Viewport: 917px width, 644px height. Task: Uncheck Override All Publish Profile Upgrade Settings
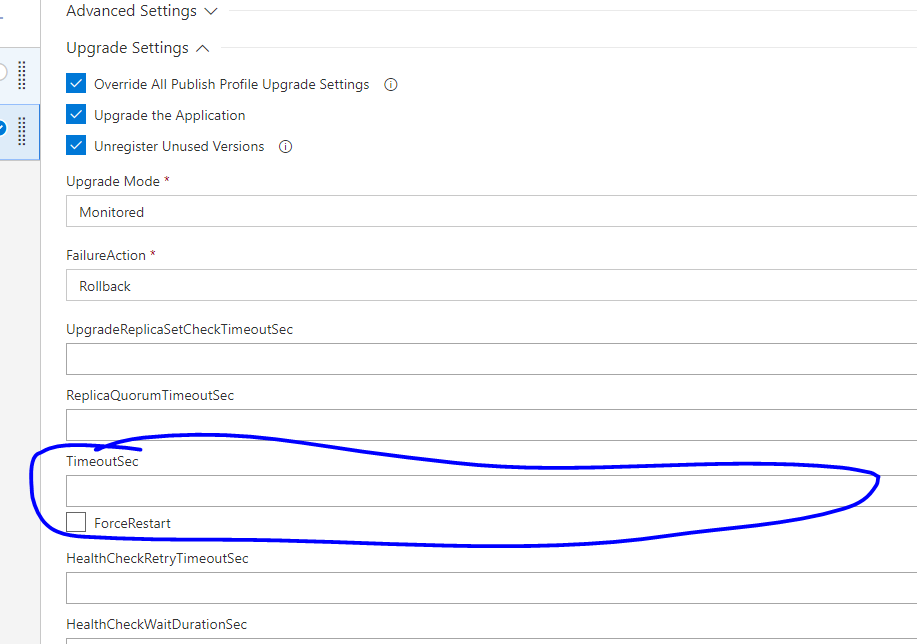pos(76,83)
